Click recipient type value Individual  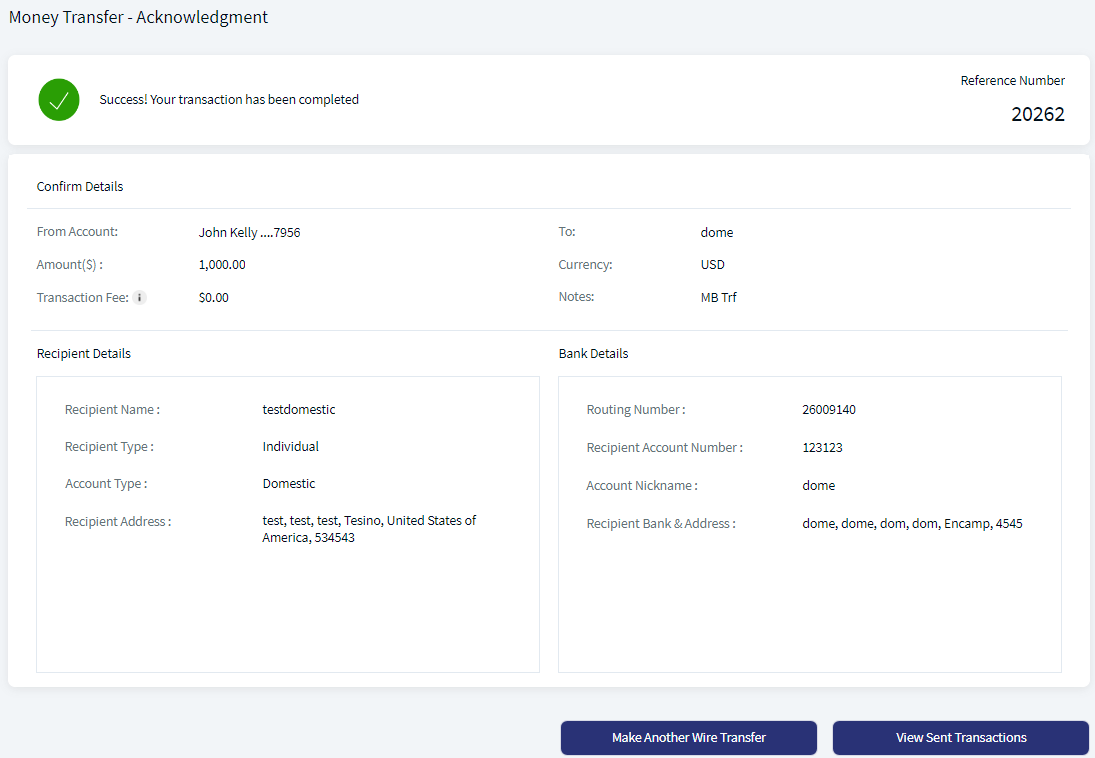pyautogui.click(x=291, y=446)
